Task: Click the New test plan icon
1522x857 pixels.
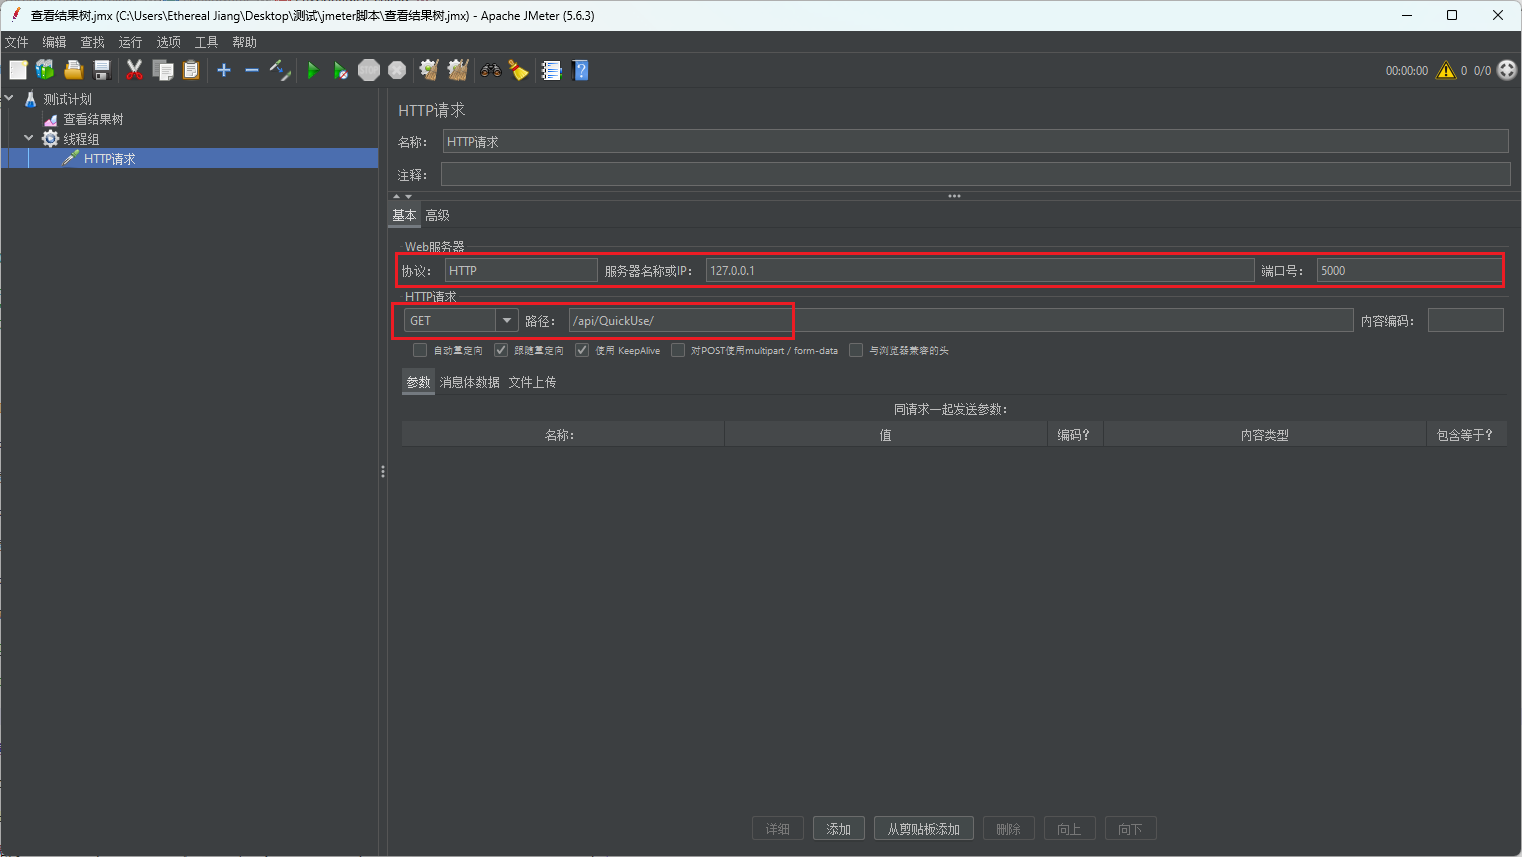Action: coord(18,70)
